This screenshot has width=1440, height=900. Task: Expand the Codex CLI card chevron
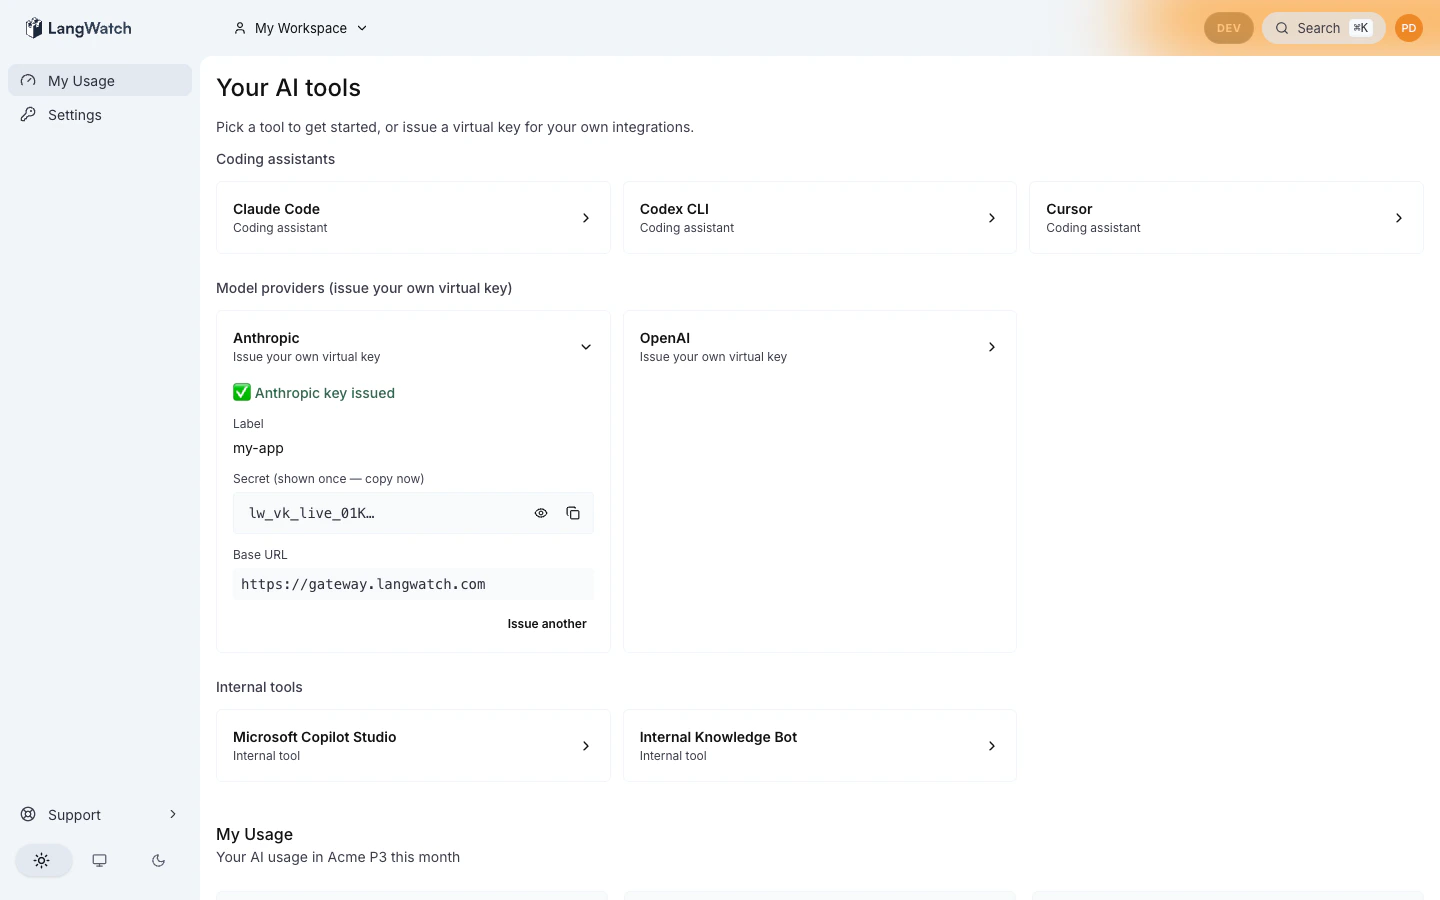coord(992,218)
